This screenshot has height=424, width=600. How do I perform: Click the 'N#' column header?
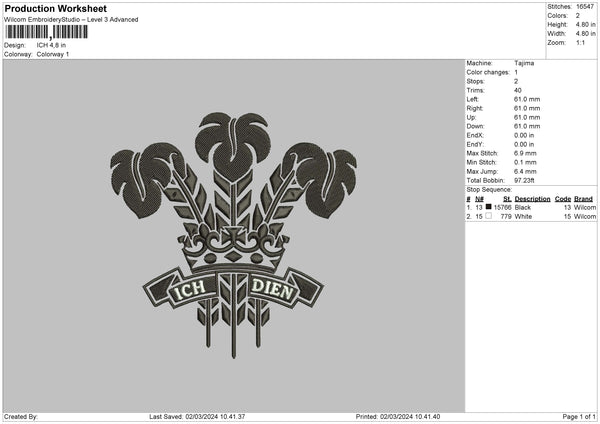479,199
